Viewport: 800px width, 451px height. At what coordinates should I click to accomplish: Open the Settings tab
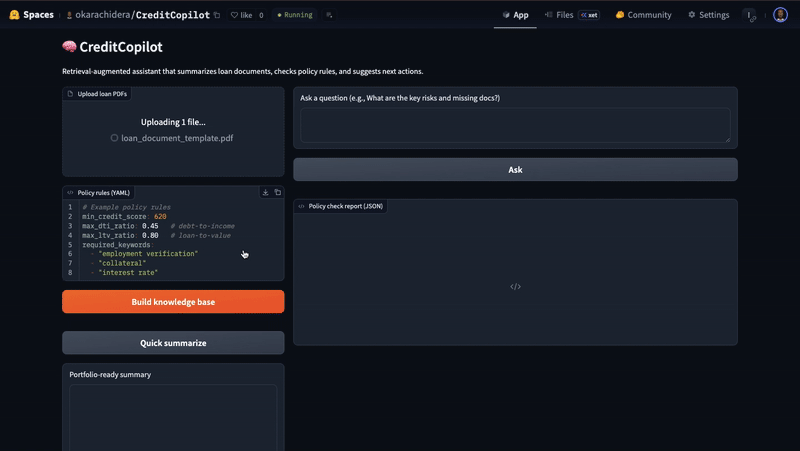(708, 15)
